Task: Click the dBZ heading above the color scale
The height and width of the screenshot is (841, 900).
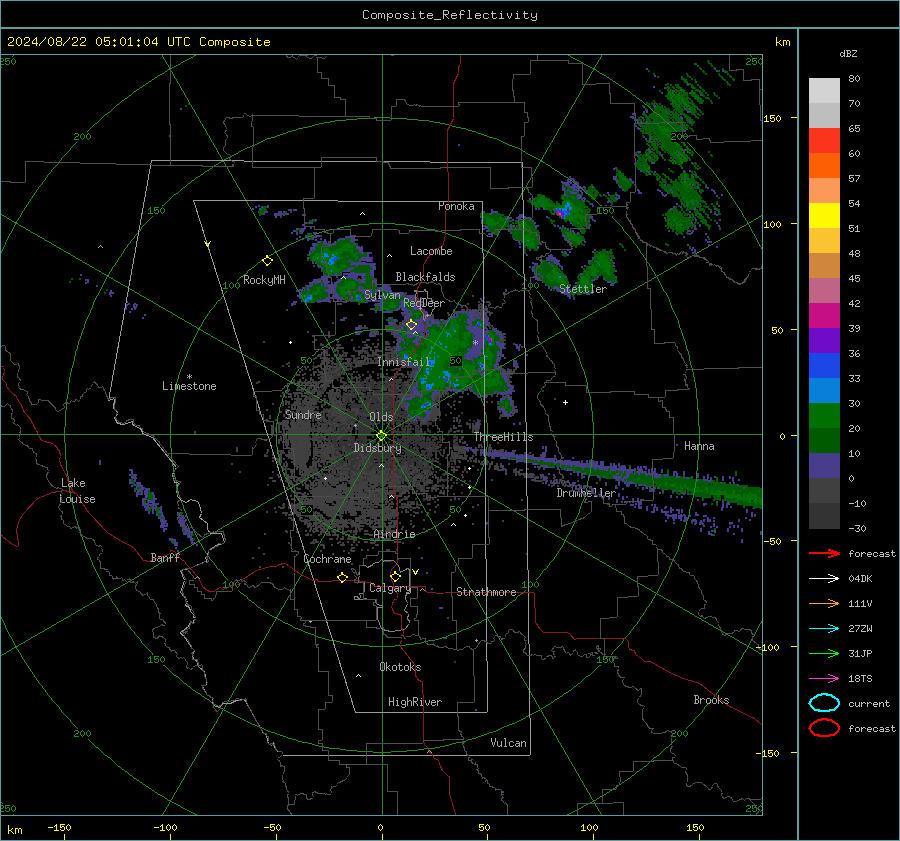Action: coord(848,53)
